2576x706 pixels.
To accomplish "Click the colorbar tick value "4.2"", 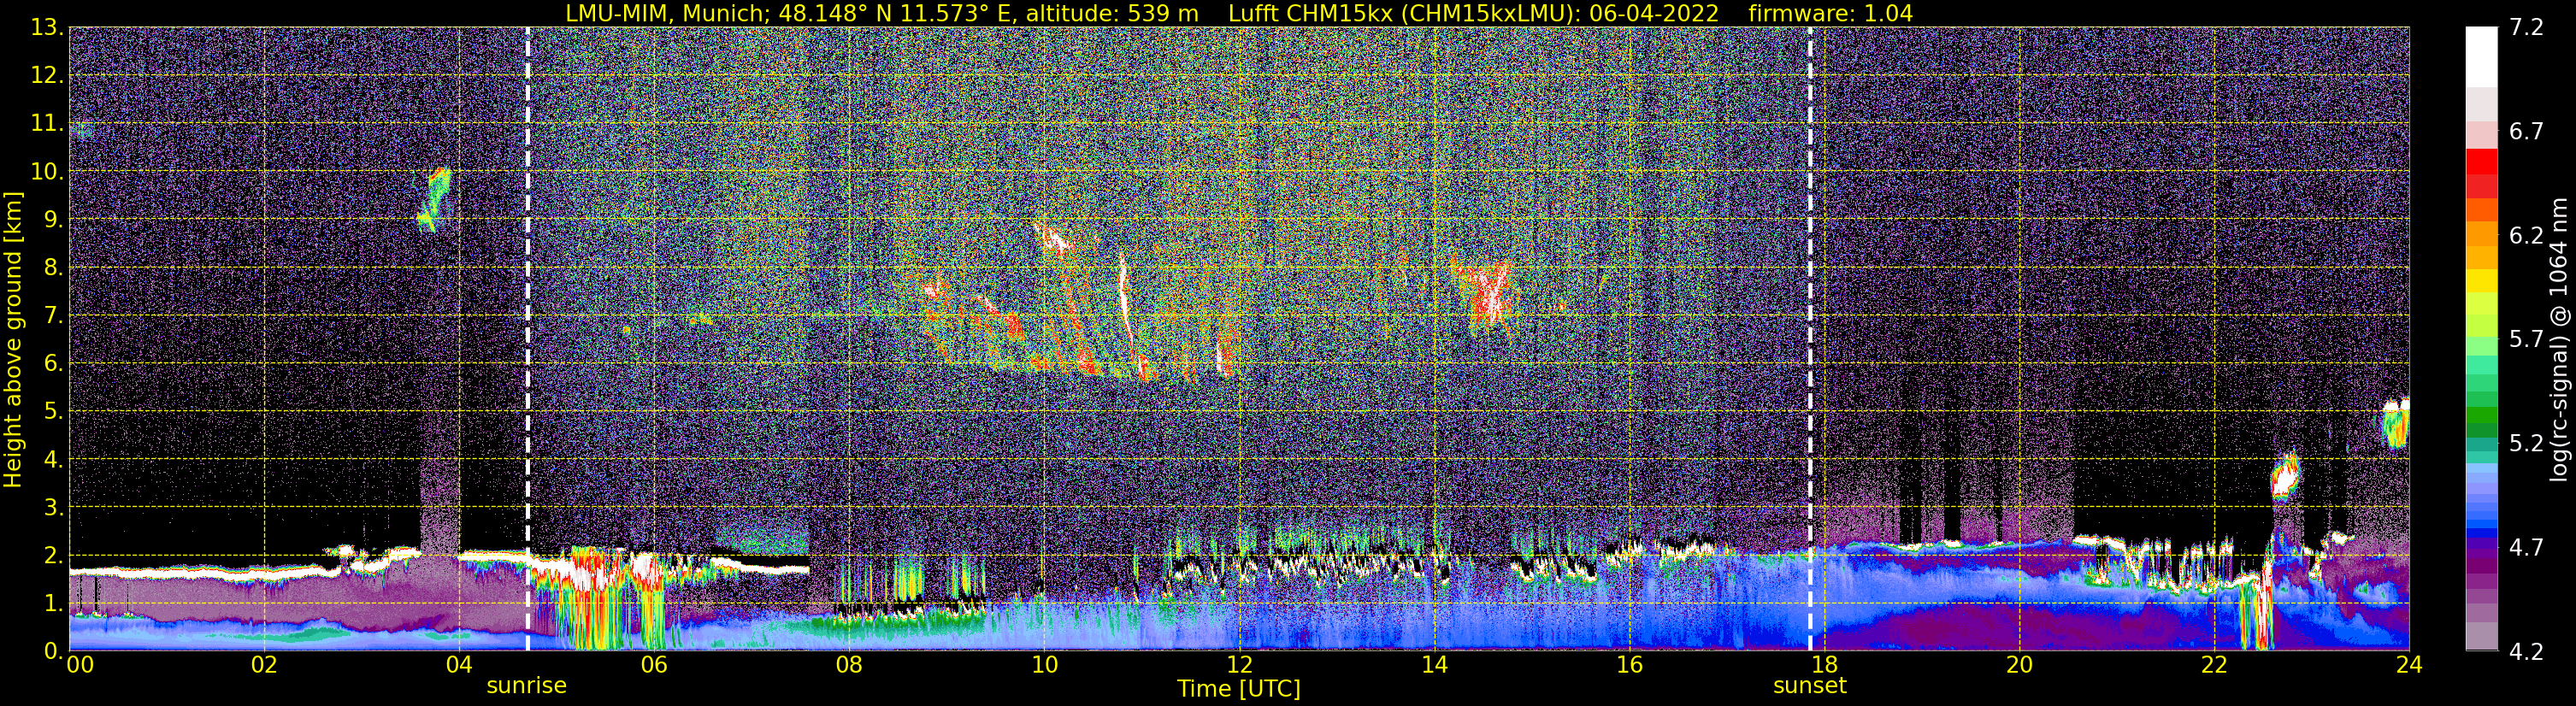I will [2526, 652].
